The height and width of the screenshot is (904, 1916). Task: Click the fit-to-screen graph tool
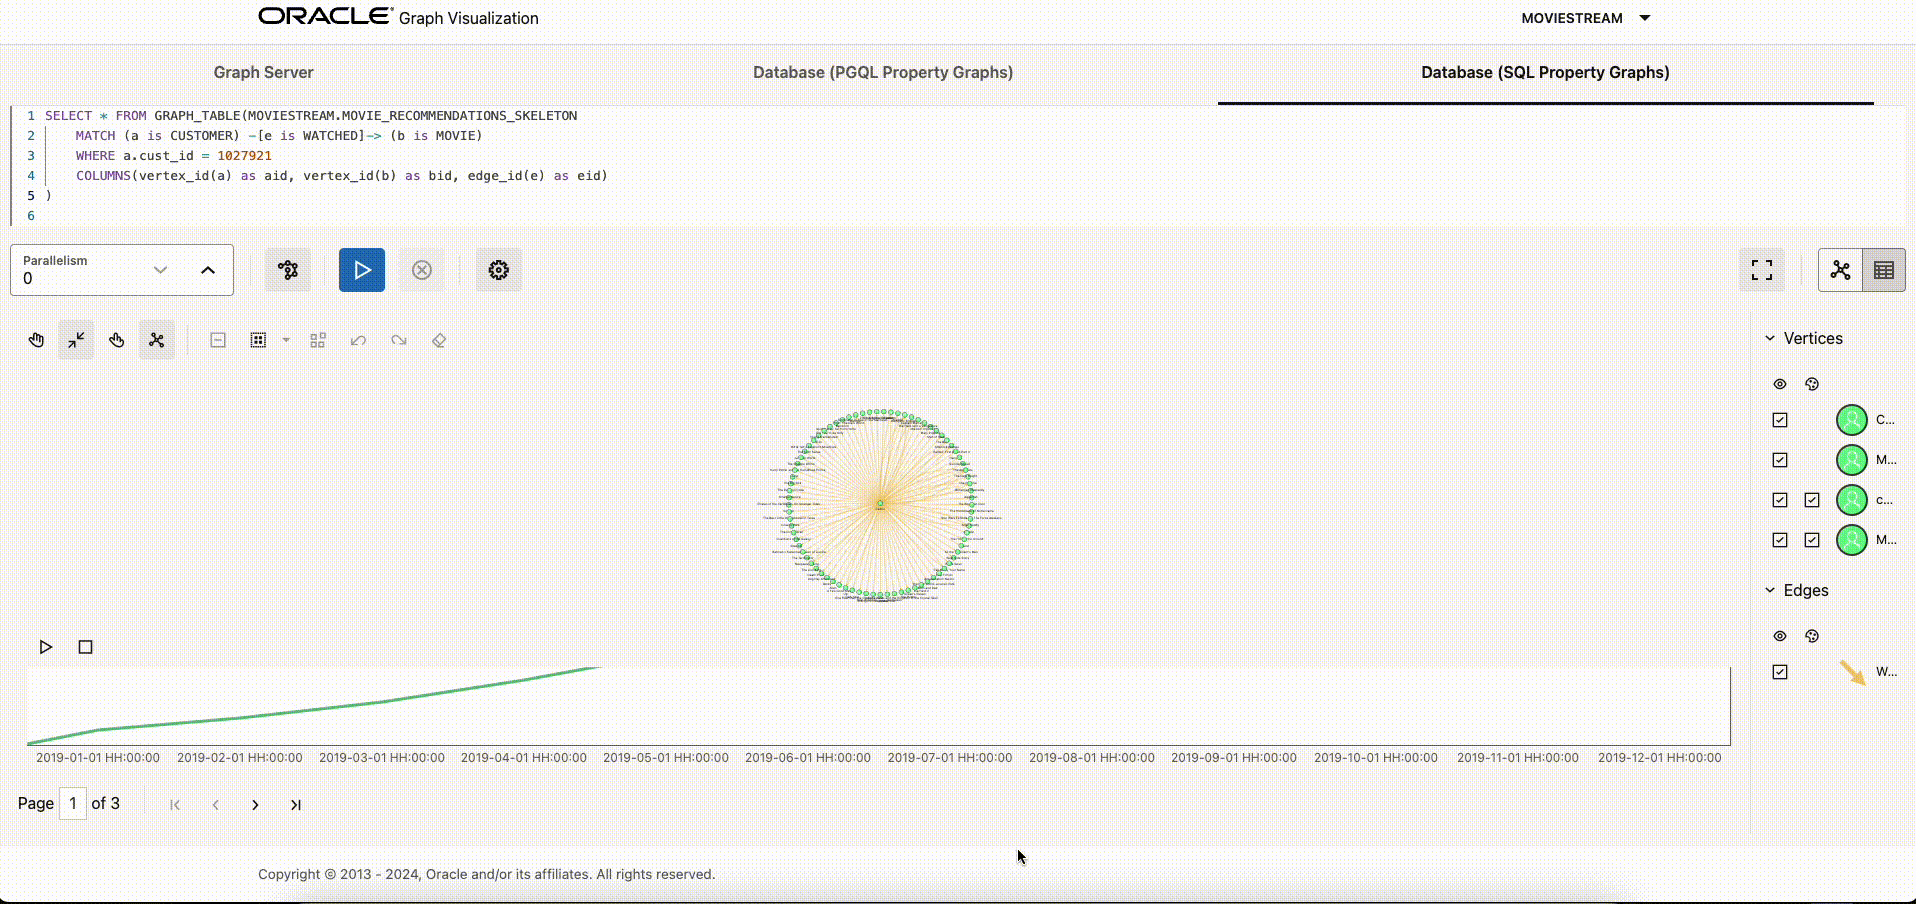click(x=76, y=340)
